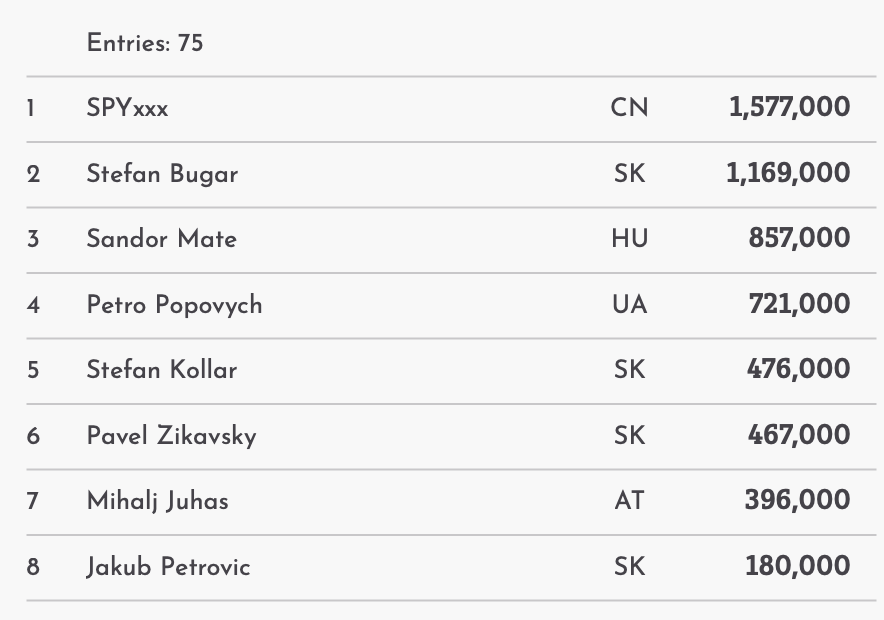Click the 721,000 chip count
Viewport: 884px width, 620px height.
[x=799, y=304]
